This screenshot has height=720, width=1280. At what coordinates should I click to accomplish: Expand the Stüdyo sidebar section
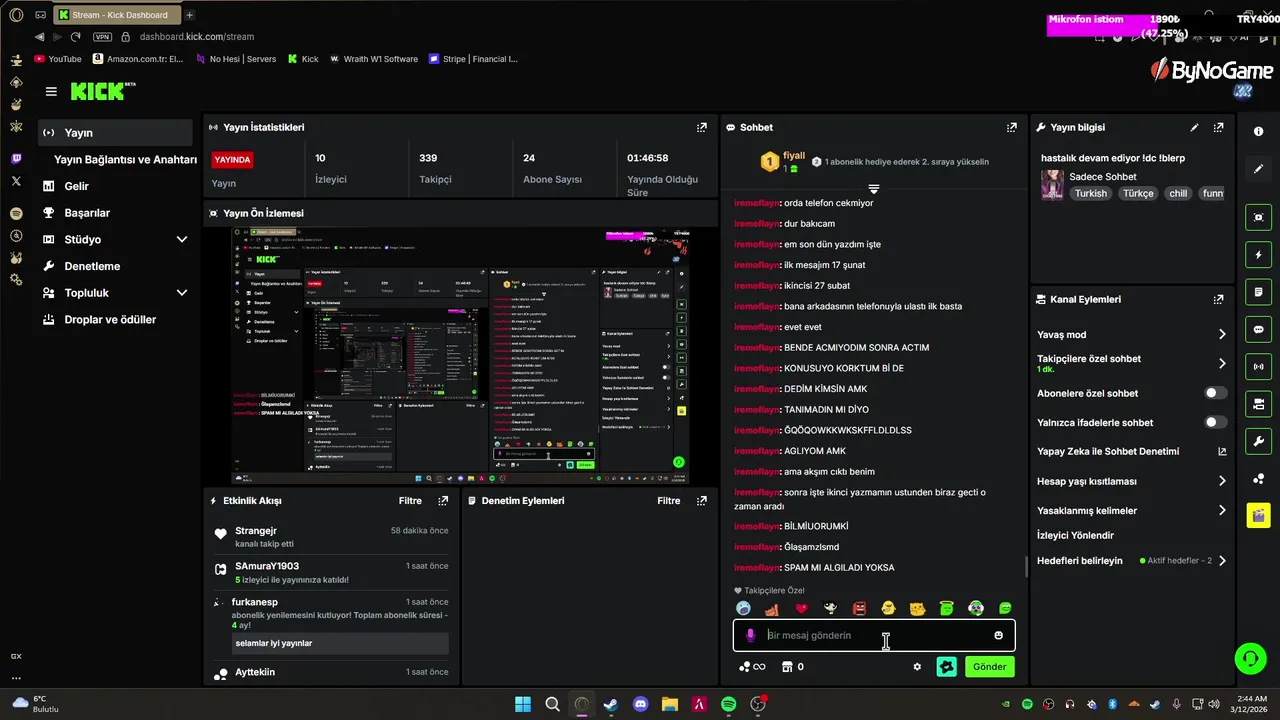[182, 240]
